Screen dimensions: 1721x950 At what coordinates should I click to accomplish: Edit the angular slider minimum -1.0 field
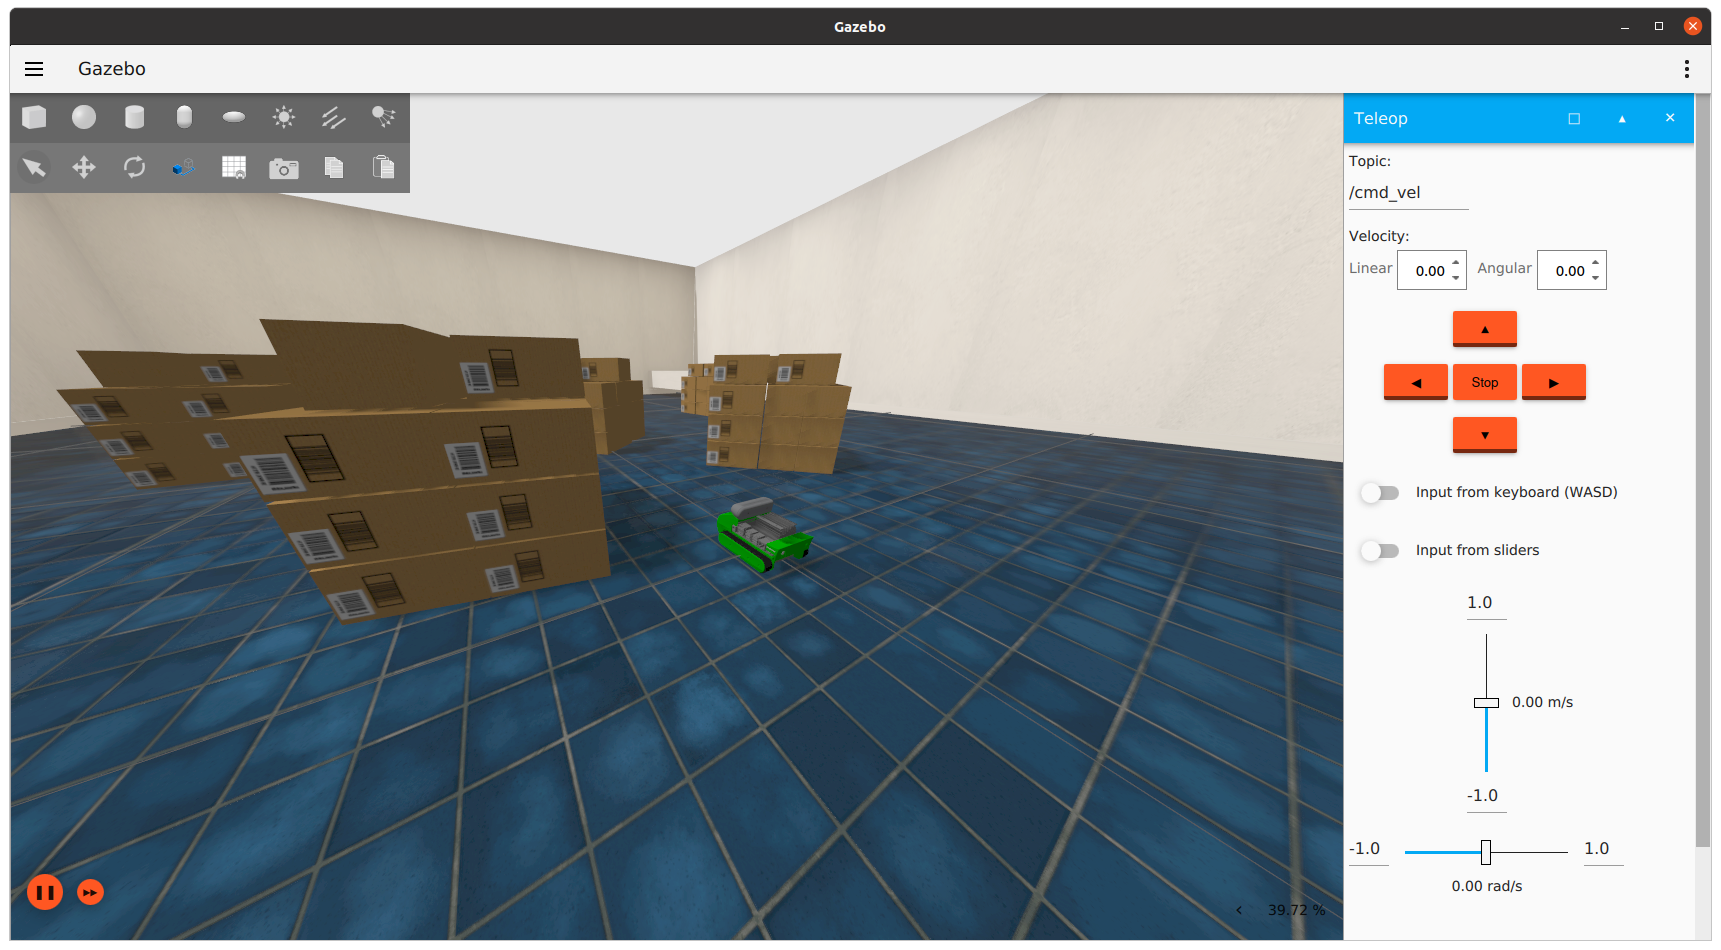(1368, 850)
